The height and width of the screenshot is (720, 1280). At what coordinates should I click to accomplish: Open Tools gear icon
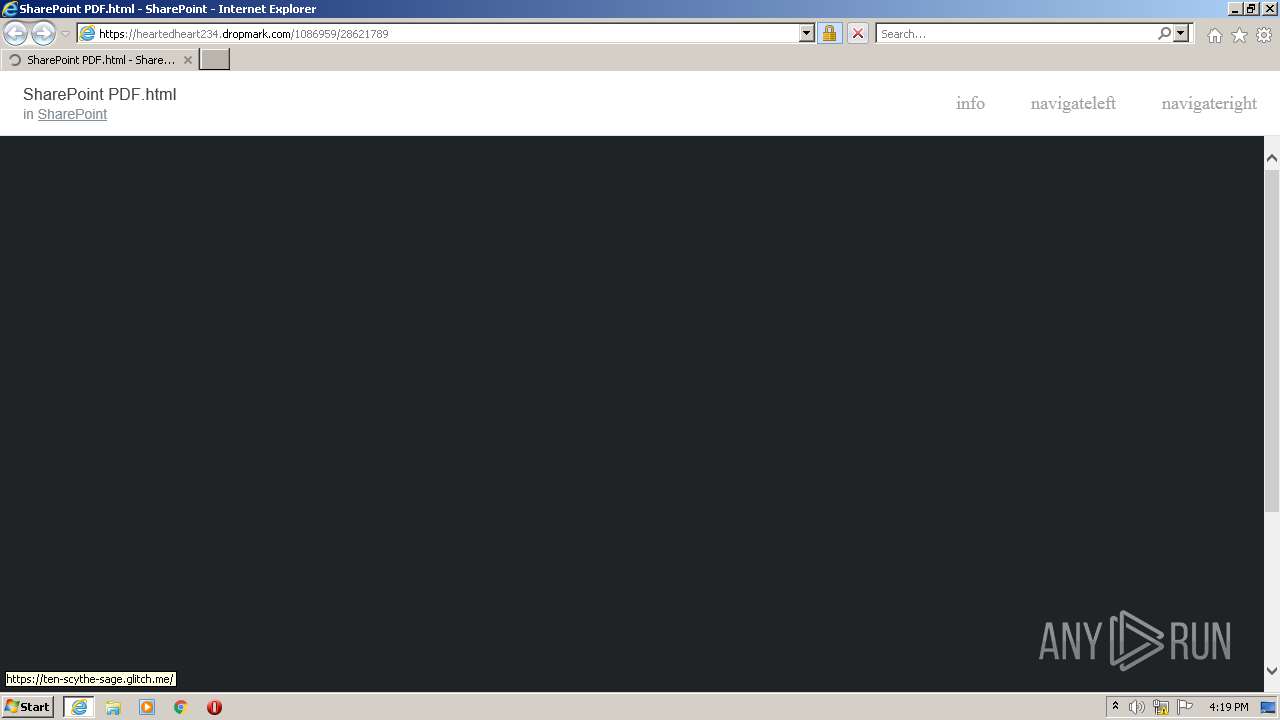(1264, 35)
